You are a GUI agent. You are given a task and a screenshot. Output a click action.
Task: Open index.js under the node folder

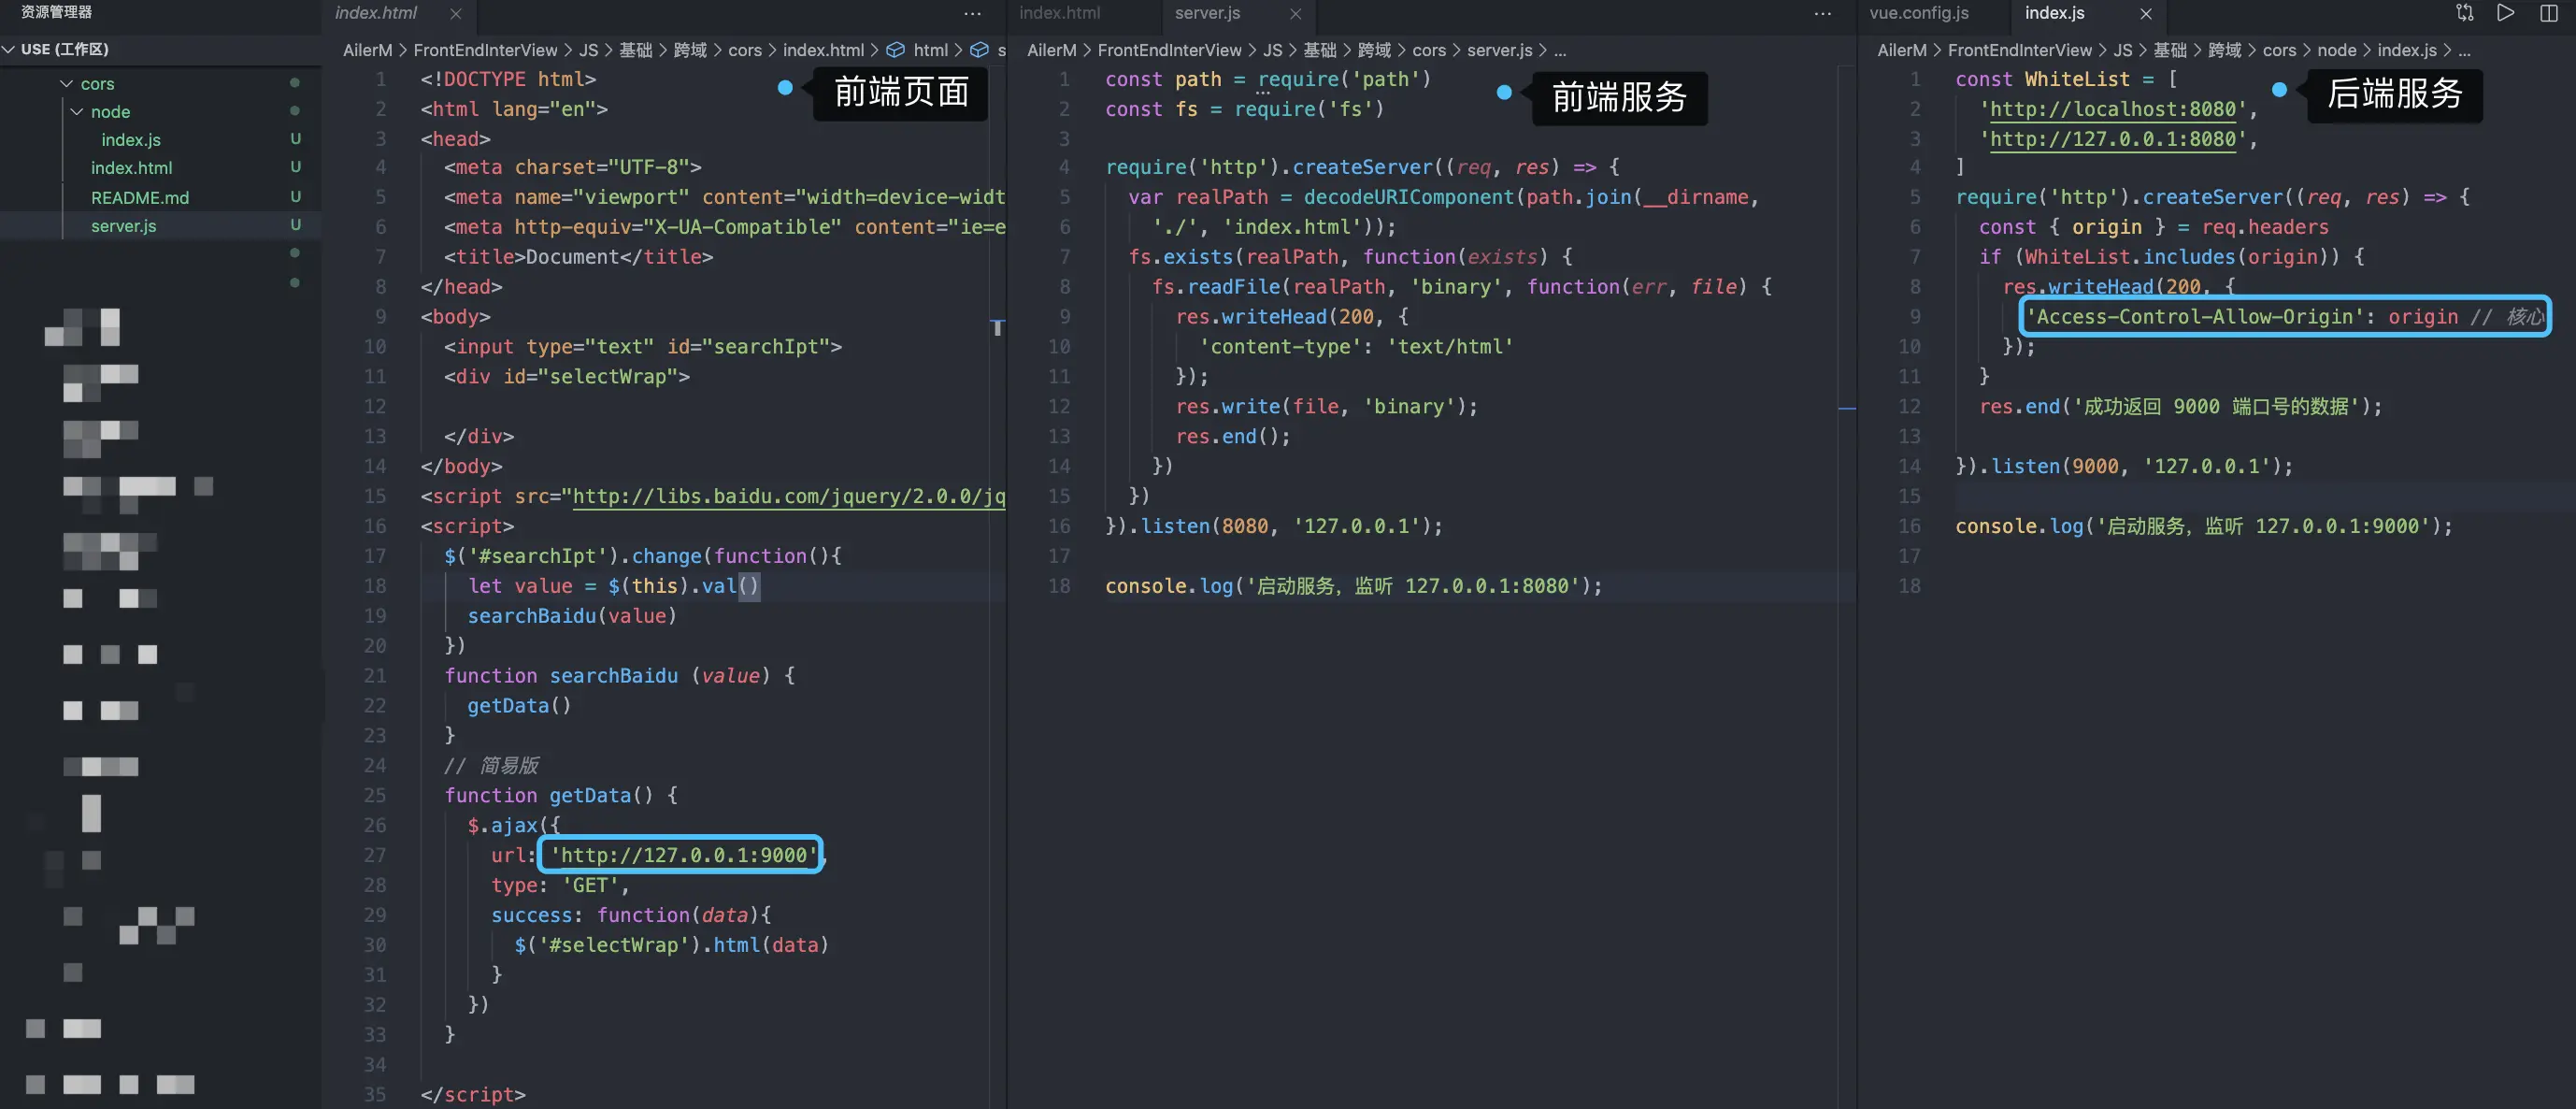point(130,140)
